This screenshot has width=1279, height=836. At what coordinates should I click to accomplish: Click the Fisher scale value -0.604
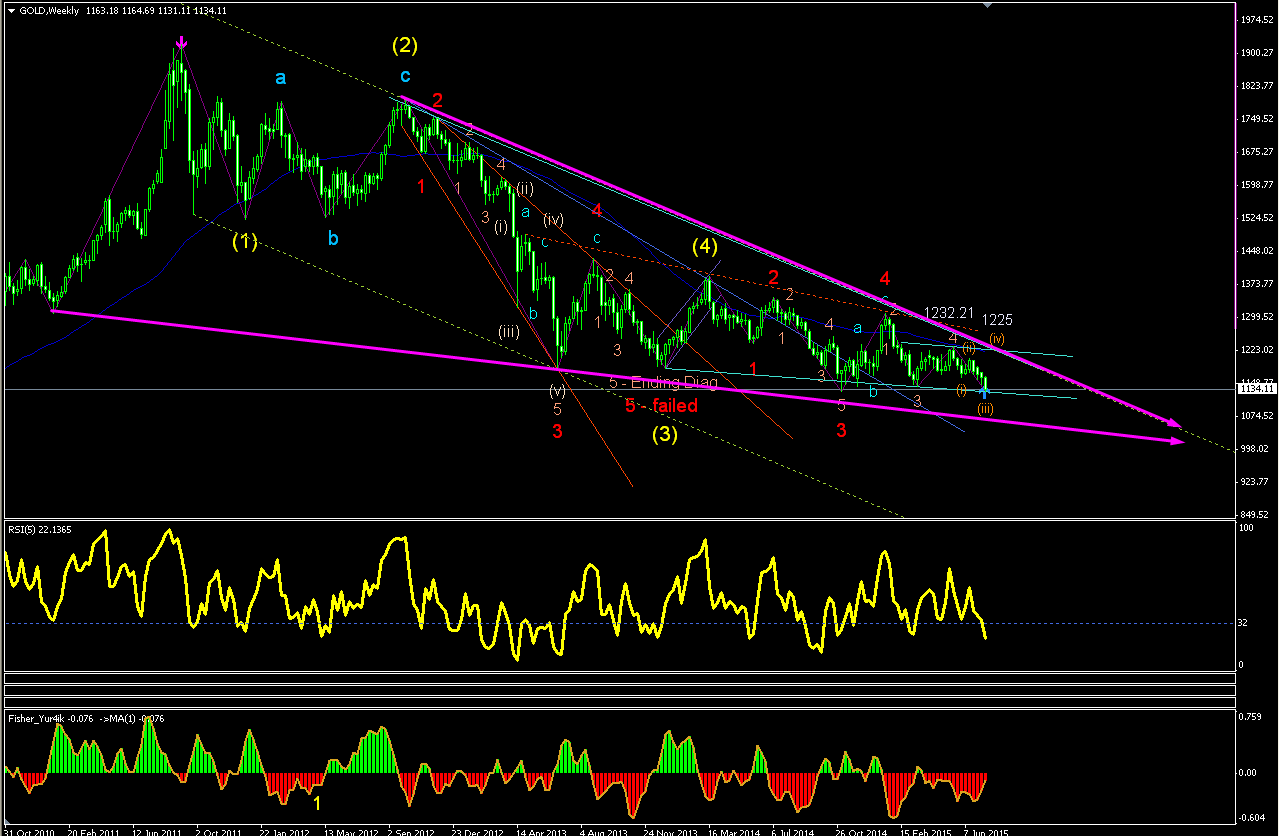pyautogui.click(x=1252, y=818)
